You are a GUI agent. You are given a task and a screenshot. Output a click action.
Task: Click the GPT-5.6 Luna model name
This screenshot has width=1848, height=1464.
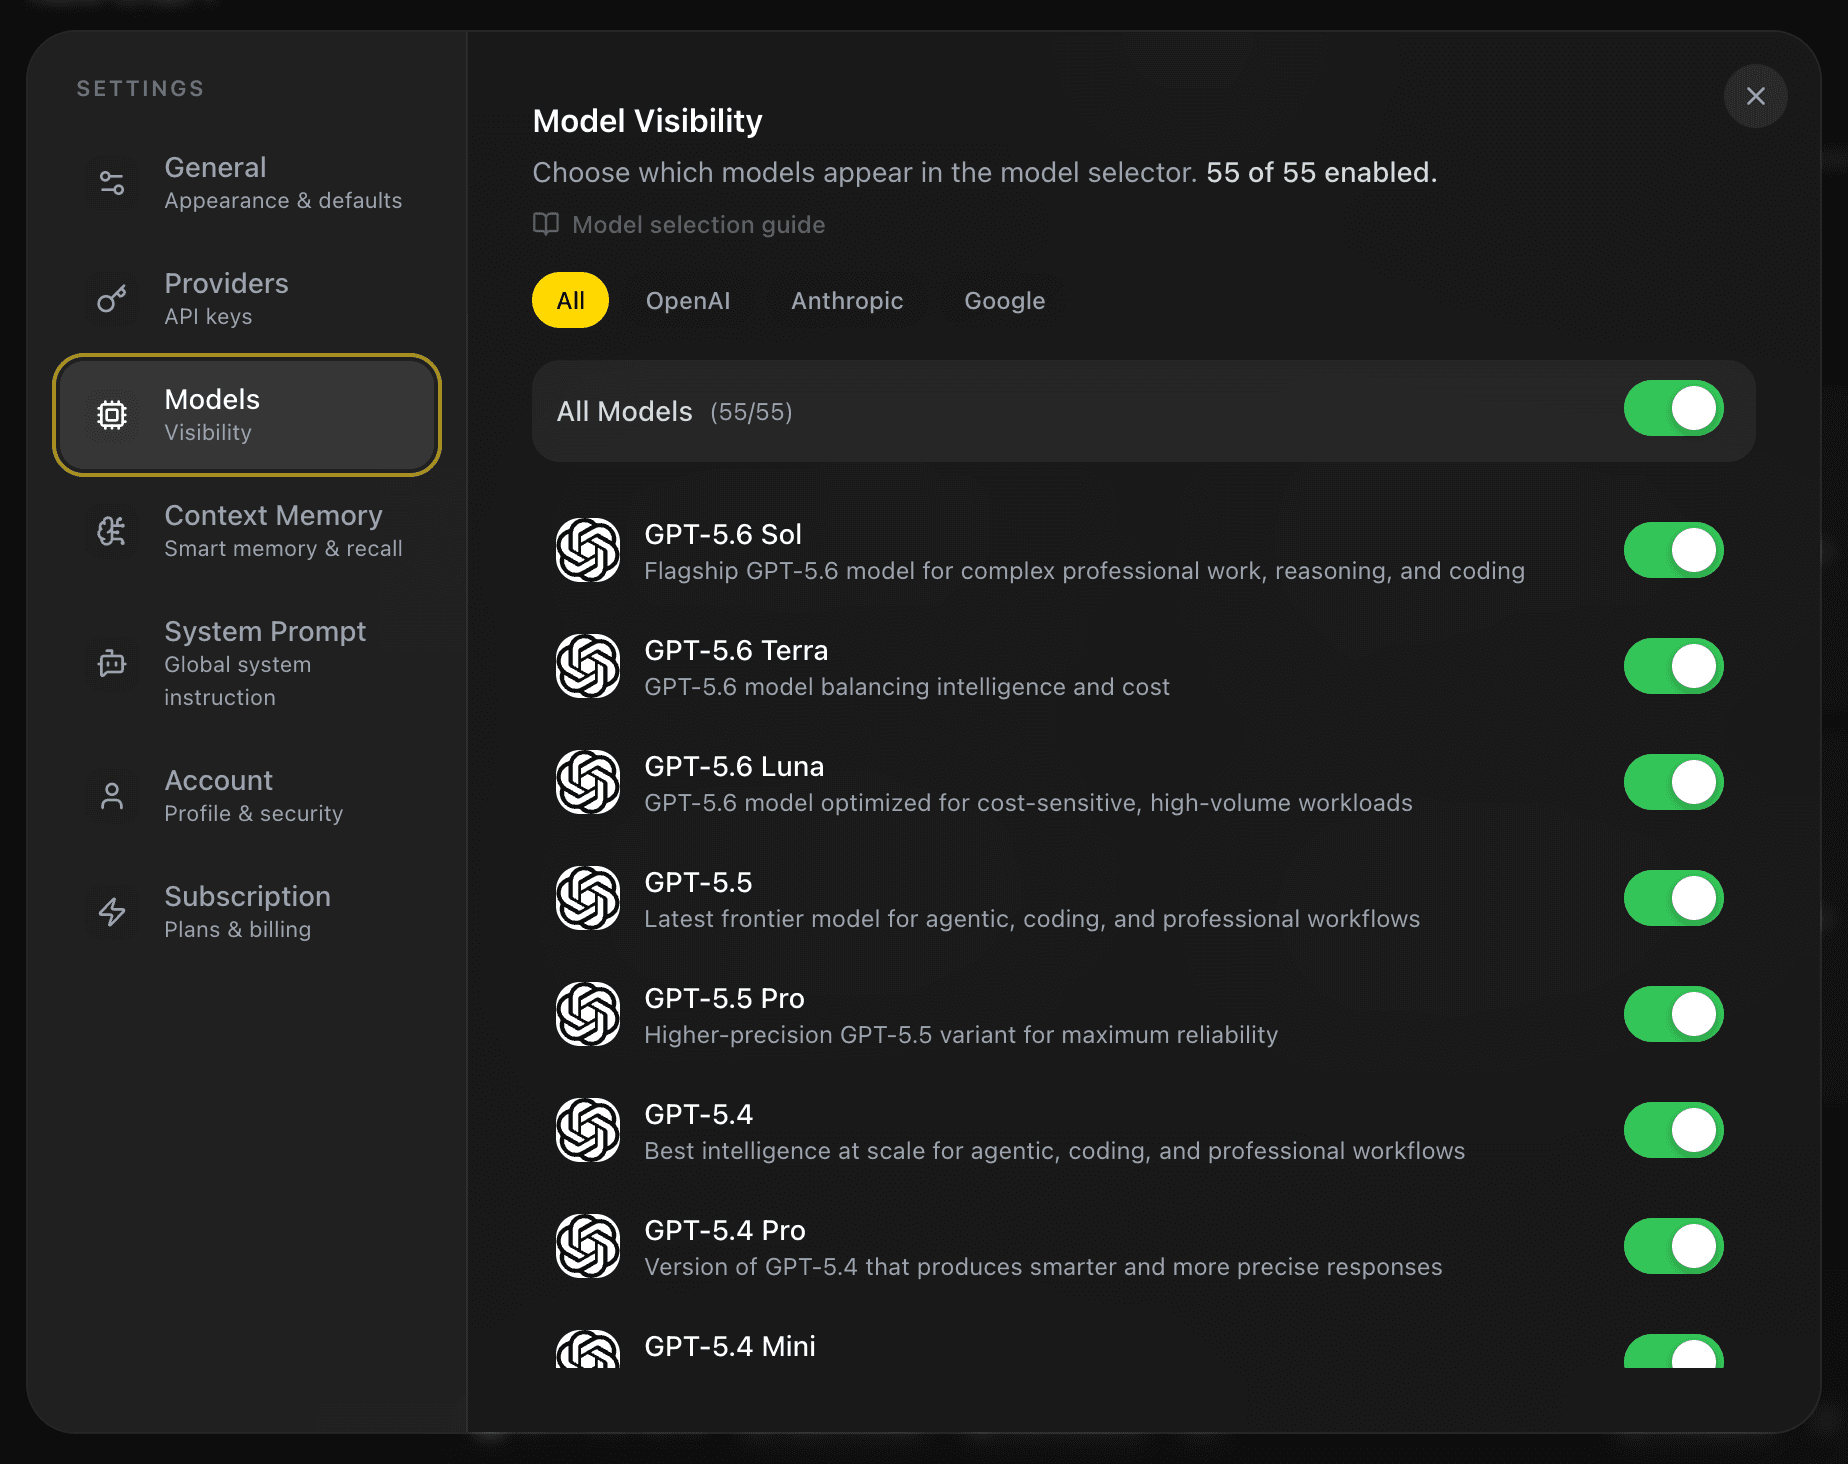[x=734, y=766]
